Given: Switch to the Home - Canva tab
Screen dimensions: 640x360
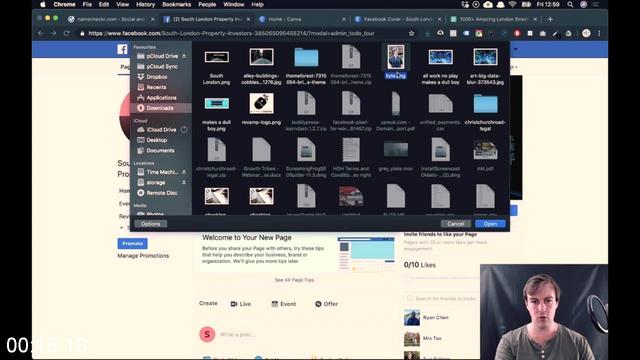Looking at the screenshot, I should (x=301, y=19).
